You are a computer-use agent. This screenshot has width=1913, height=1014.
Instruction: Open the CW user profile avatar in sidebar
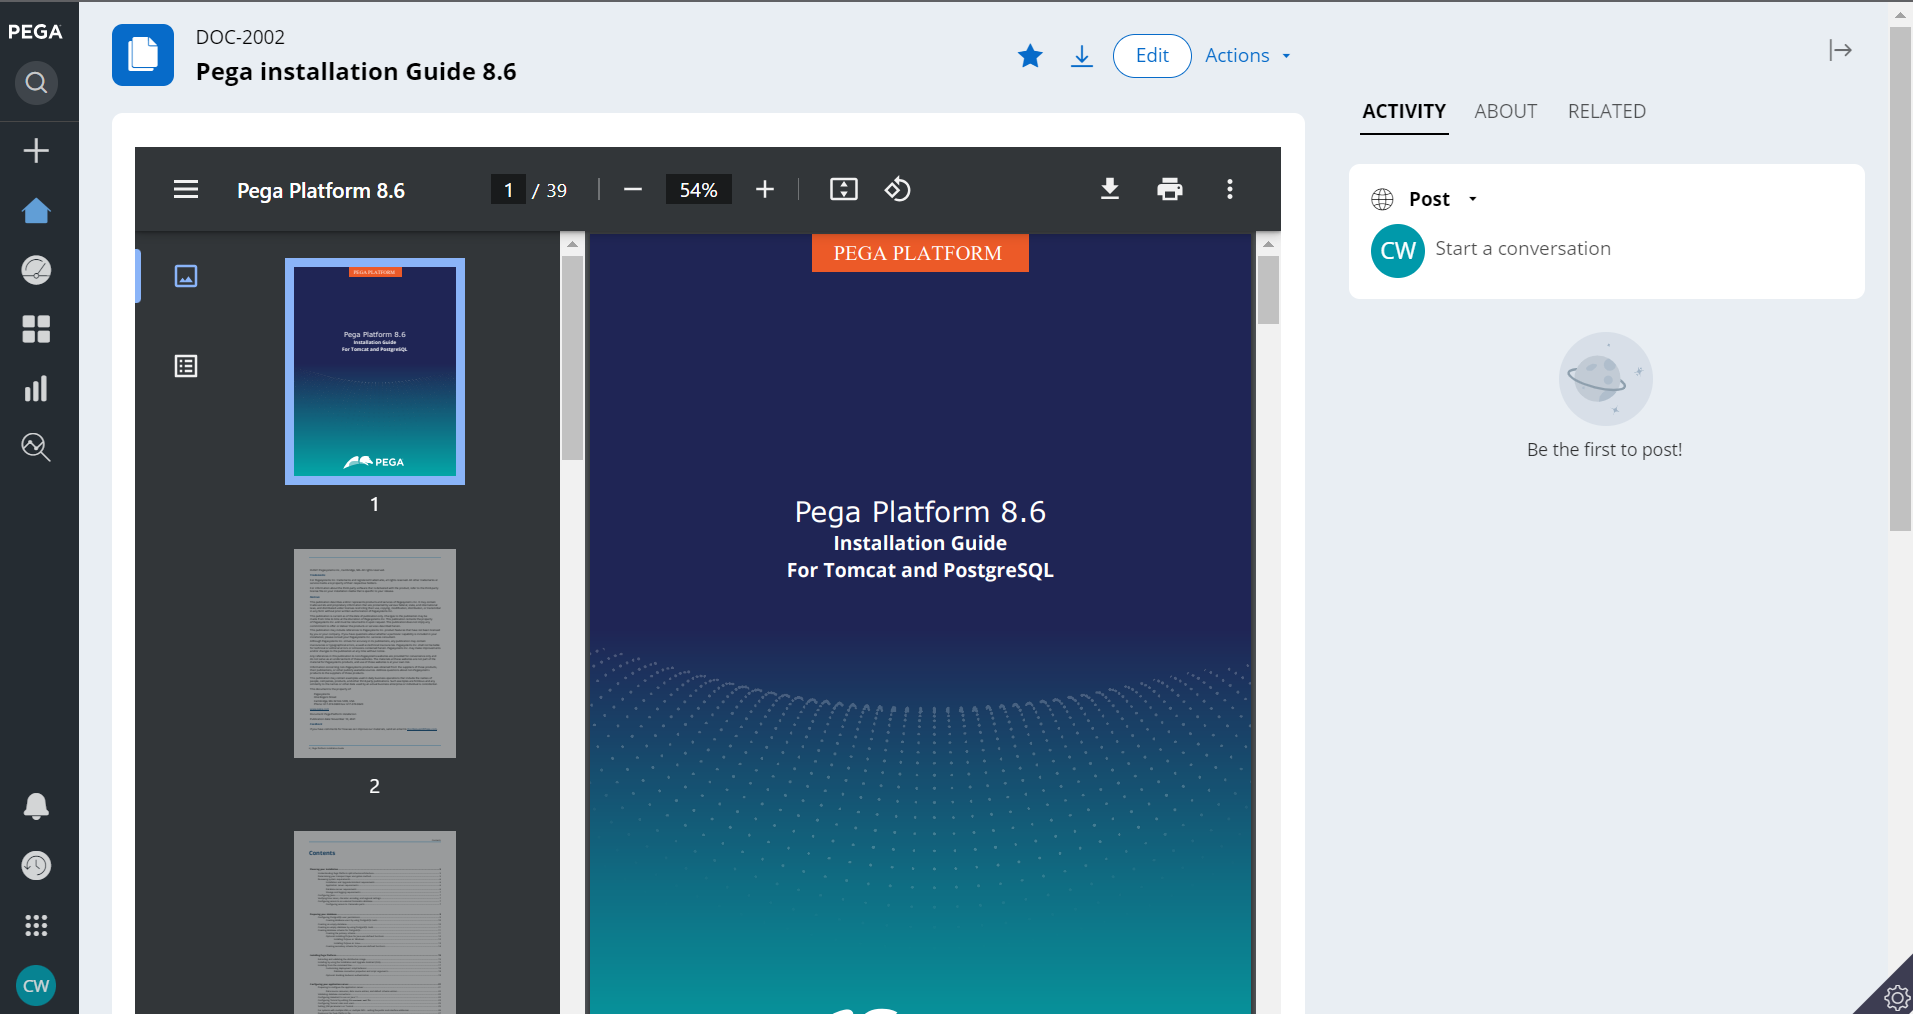pyautogui.click(x=36, y=986)
